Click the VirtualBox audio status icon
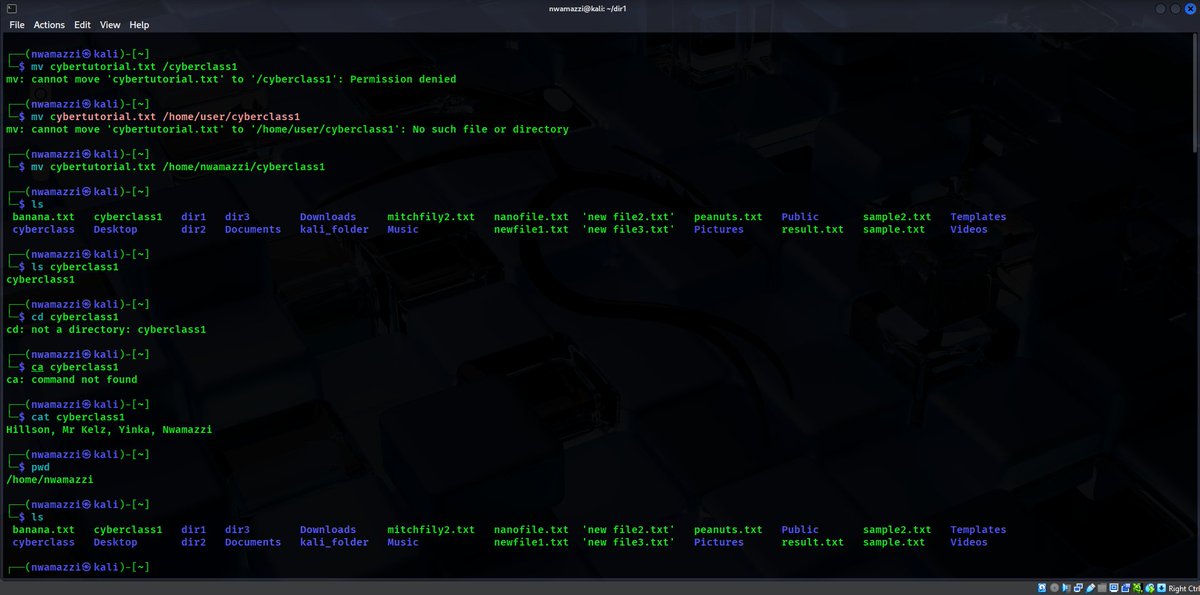Image resolution: width=1200 pixels, height=595 pixels. click(x=1066, y=588)
